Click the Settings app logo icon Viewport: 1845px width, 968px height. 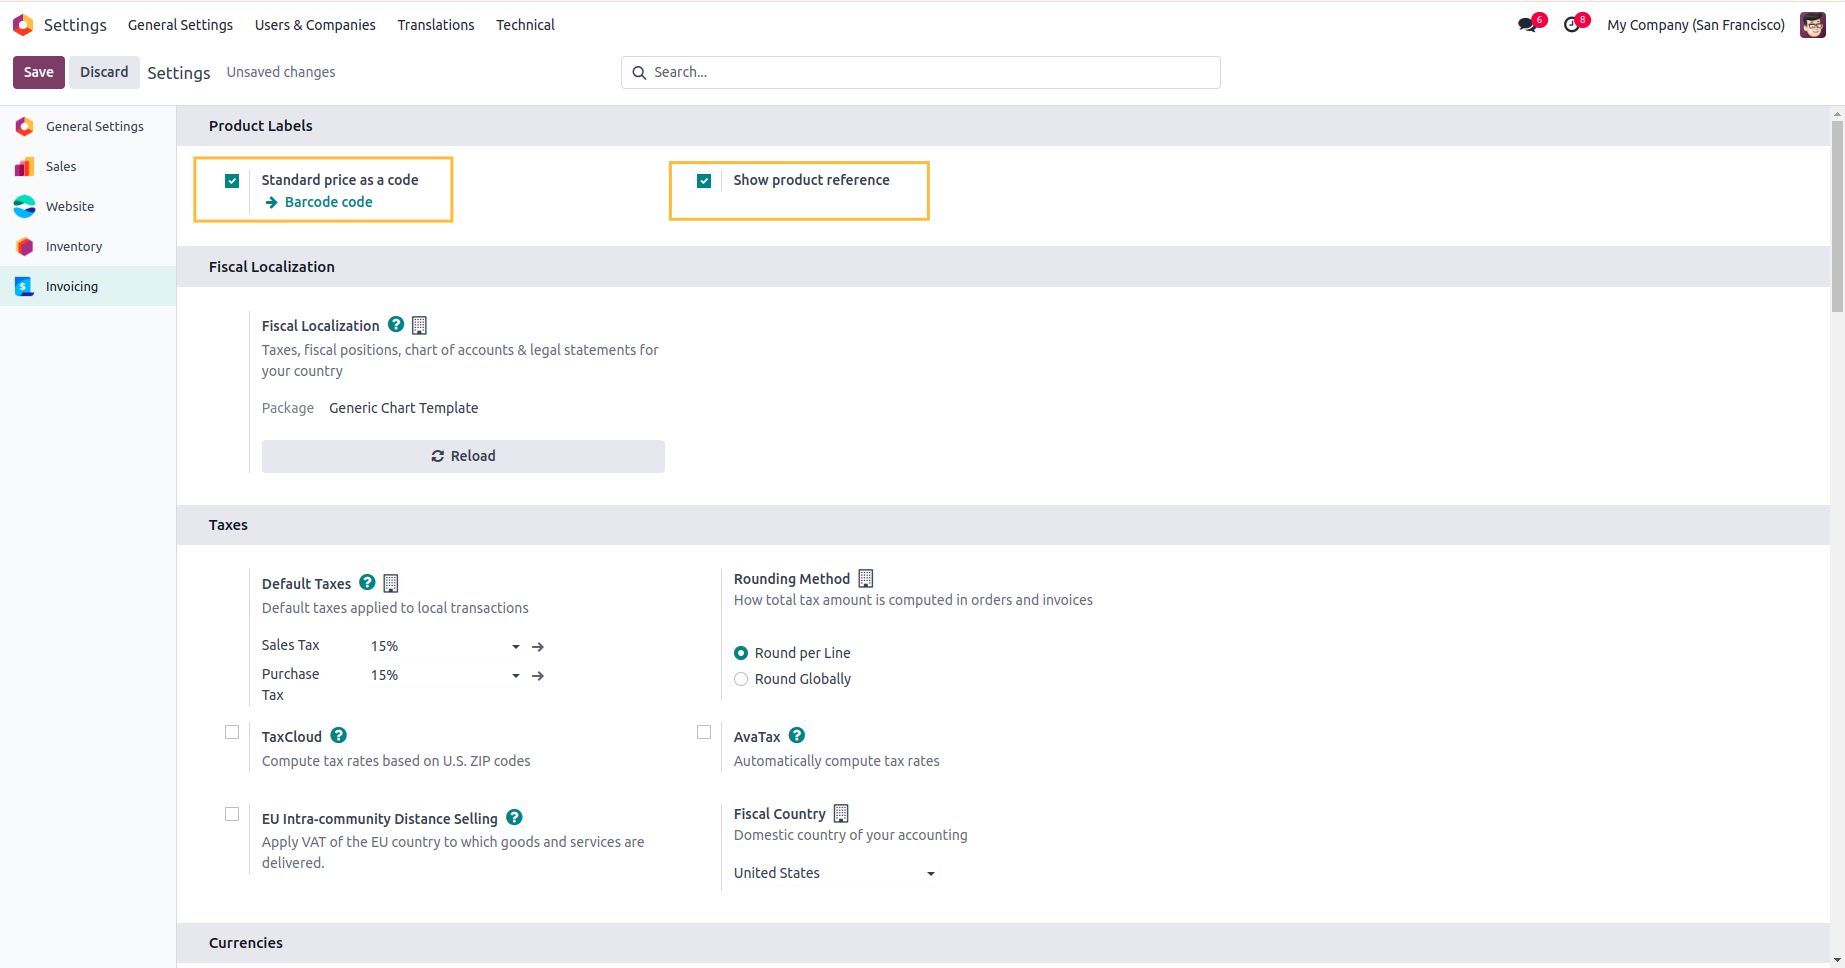tap(23, 25)
